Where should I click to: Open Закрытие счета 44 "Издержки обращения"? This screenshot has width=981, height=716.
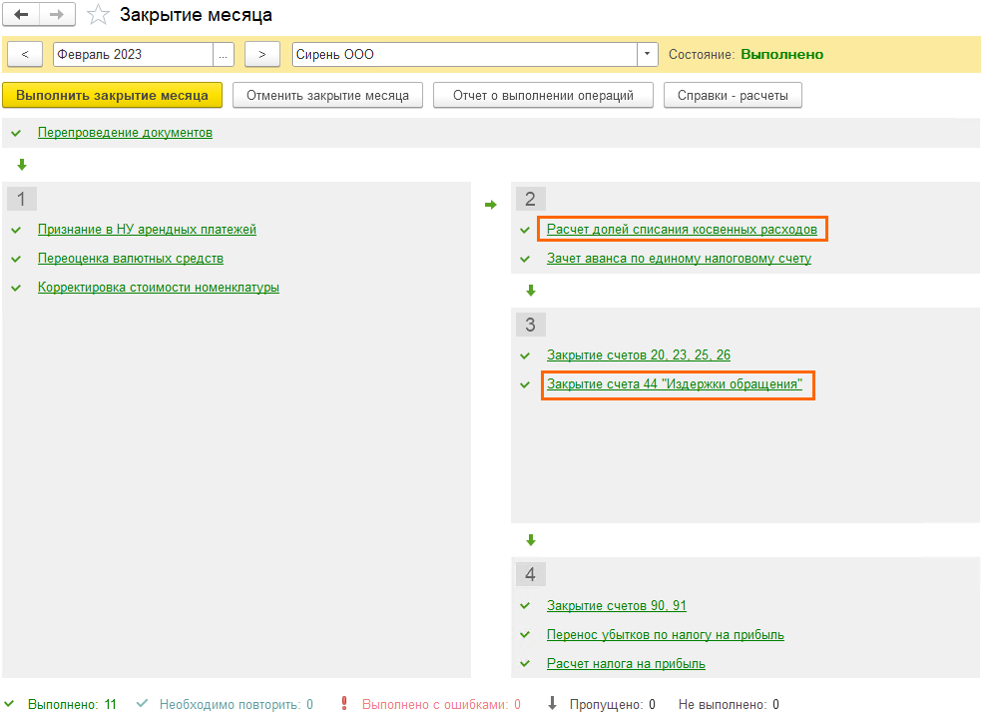coord(674,384)
